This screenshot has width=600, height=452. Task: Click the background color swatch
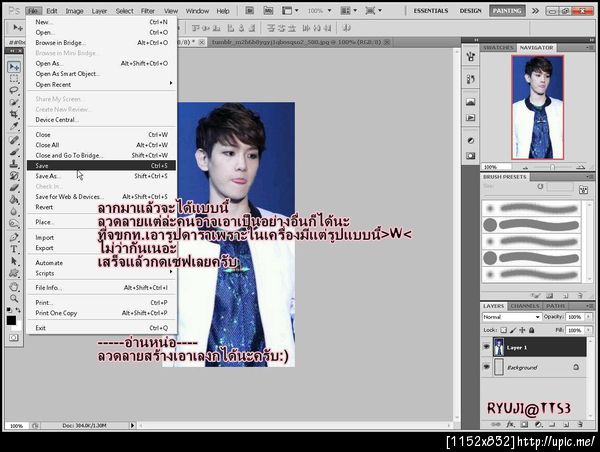[x=17, y=326]
